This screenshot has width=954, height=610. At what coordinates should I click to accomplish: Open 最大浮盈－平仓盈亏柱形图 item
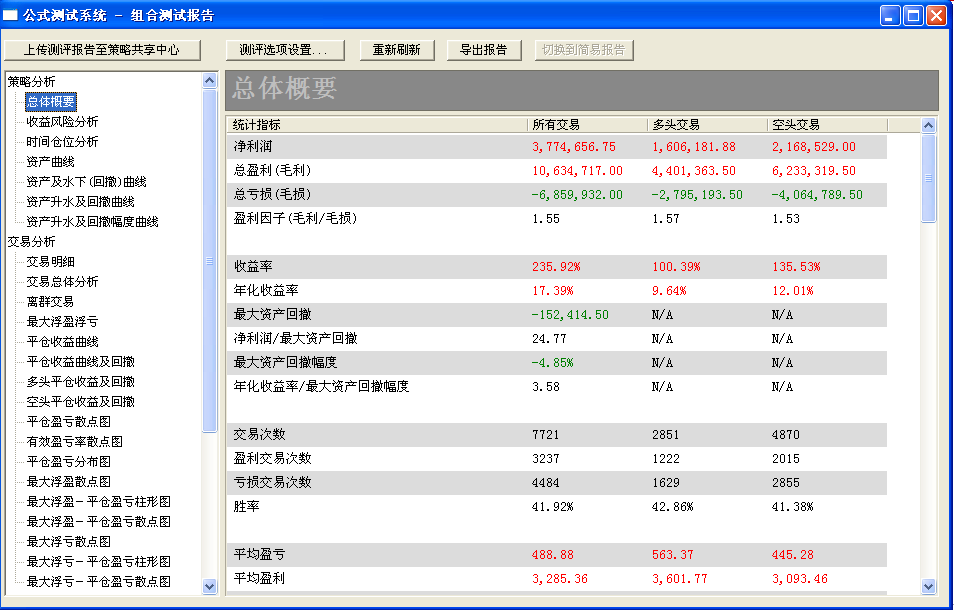click(99, 502)
